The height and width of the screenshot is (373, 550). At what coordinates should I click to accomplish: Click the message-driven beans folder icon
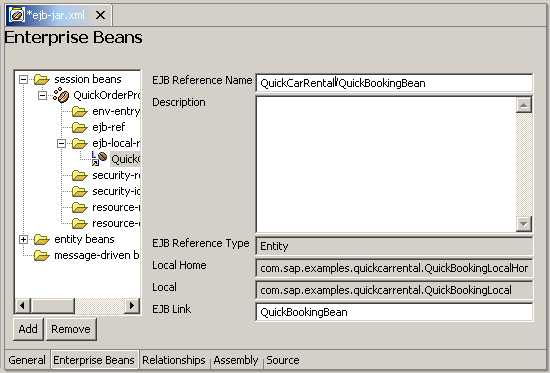tap(42, 255)
